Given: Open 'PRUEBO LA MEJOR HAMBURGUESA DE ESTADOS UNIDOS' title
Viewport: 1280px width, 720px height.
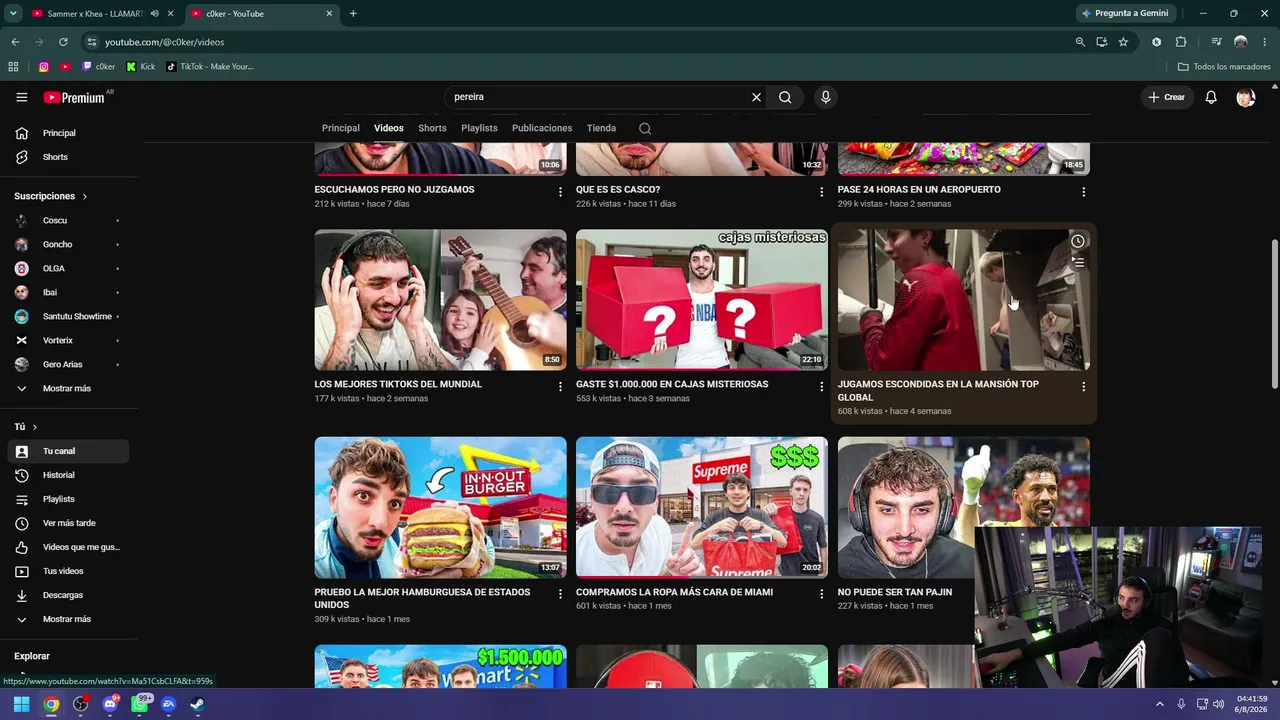Looking at the screenshot, I should coord(422,598).
